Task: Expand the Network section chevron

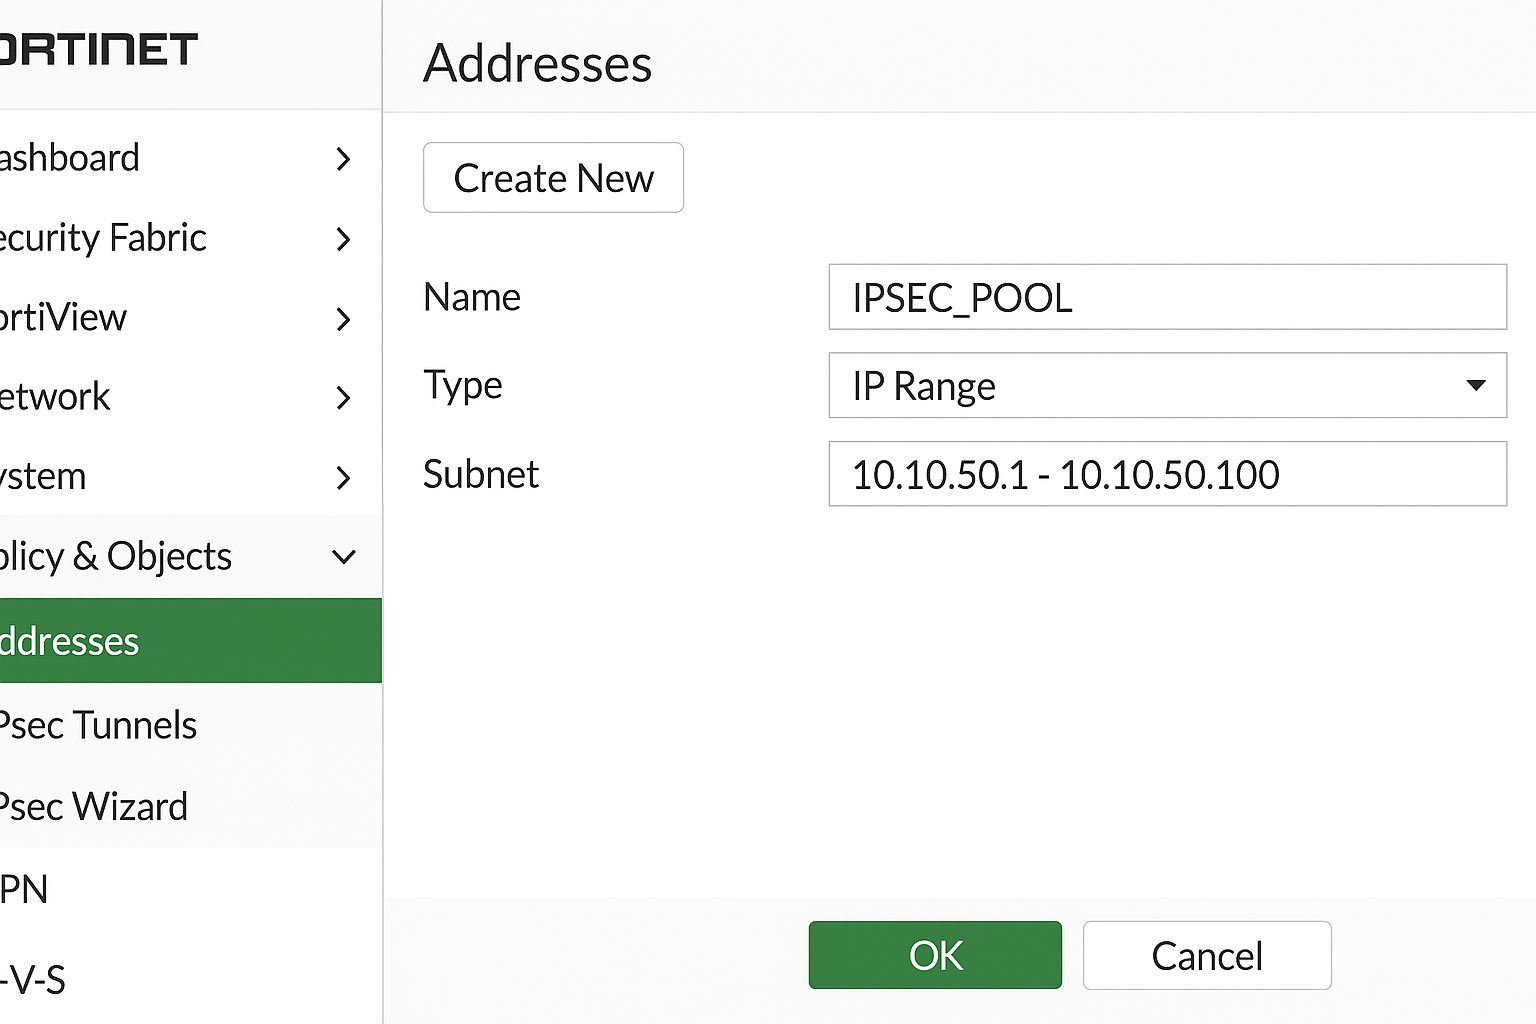Action: [344, 398]
